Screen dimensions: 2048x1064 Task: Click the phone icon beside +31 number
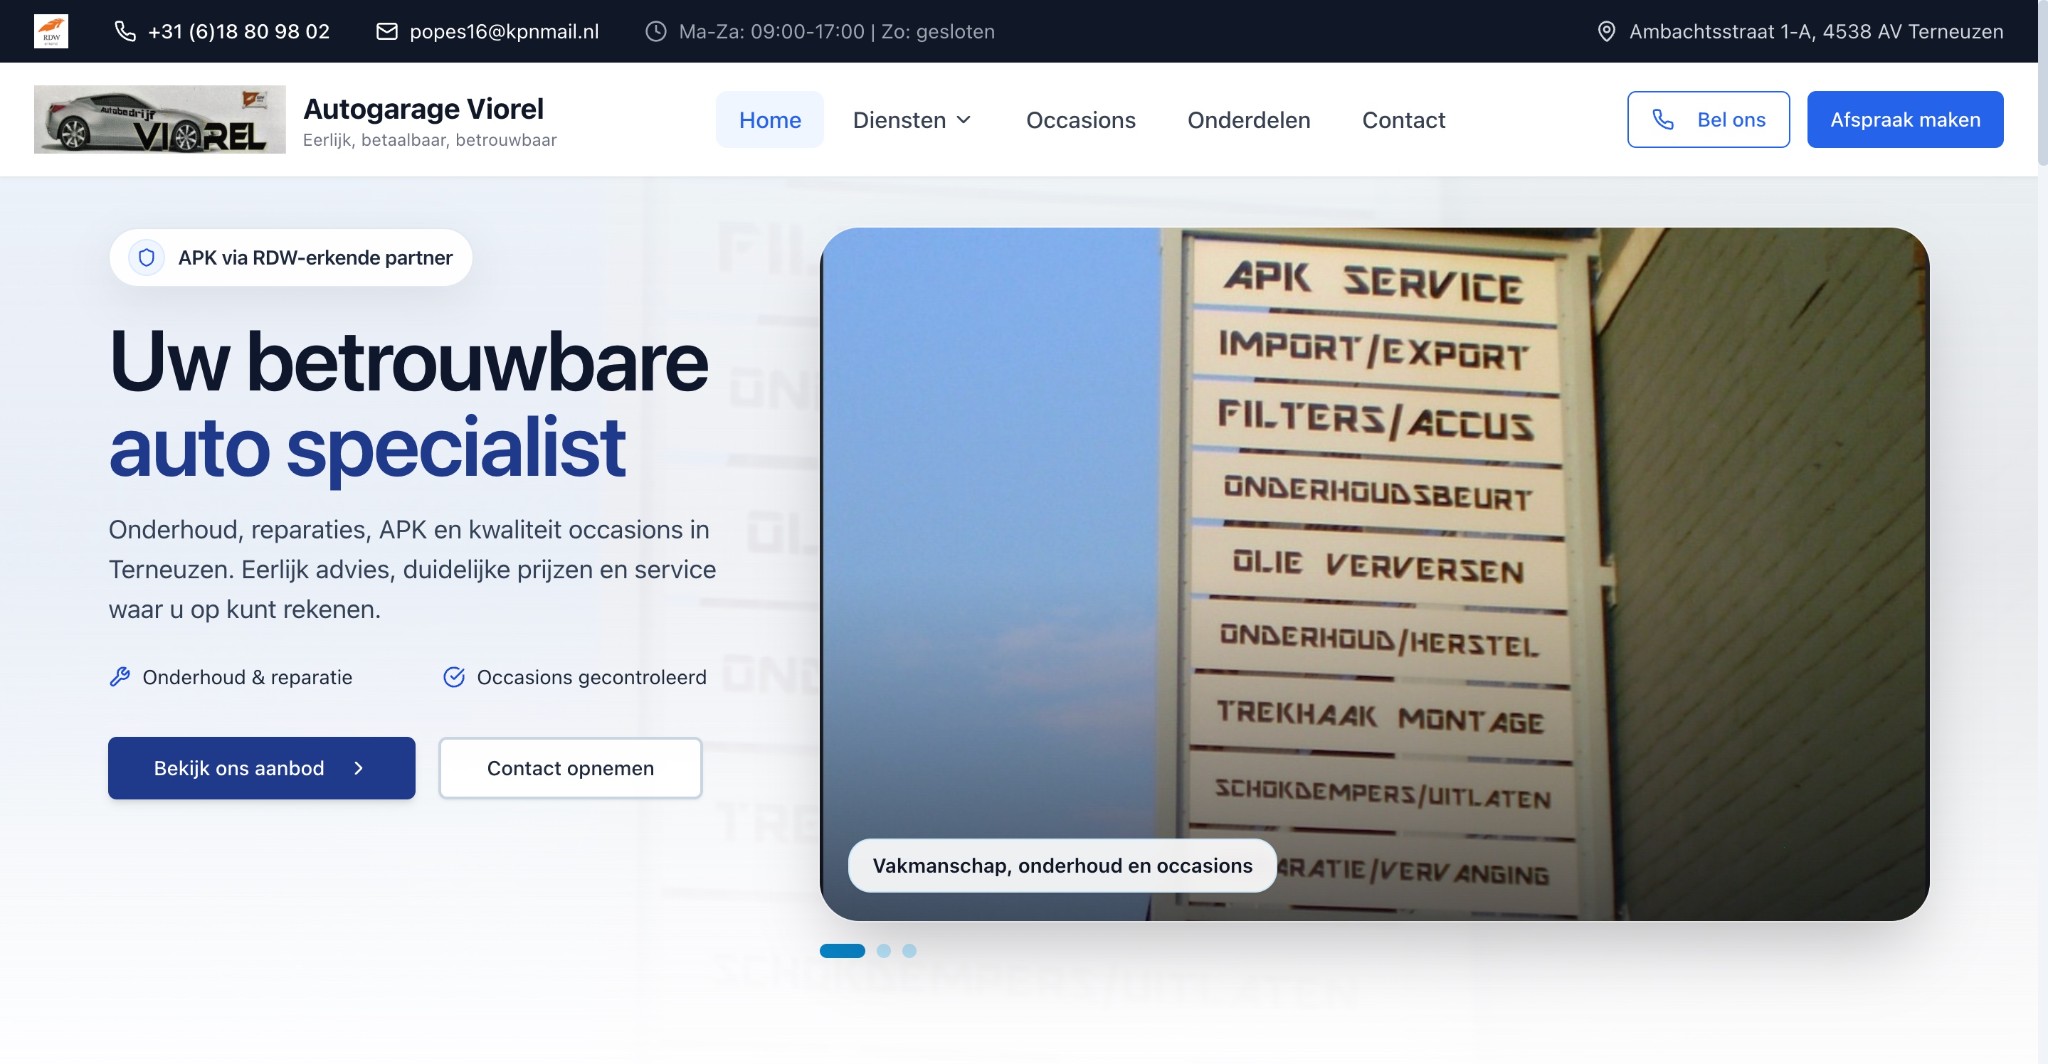point(125,31)
